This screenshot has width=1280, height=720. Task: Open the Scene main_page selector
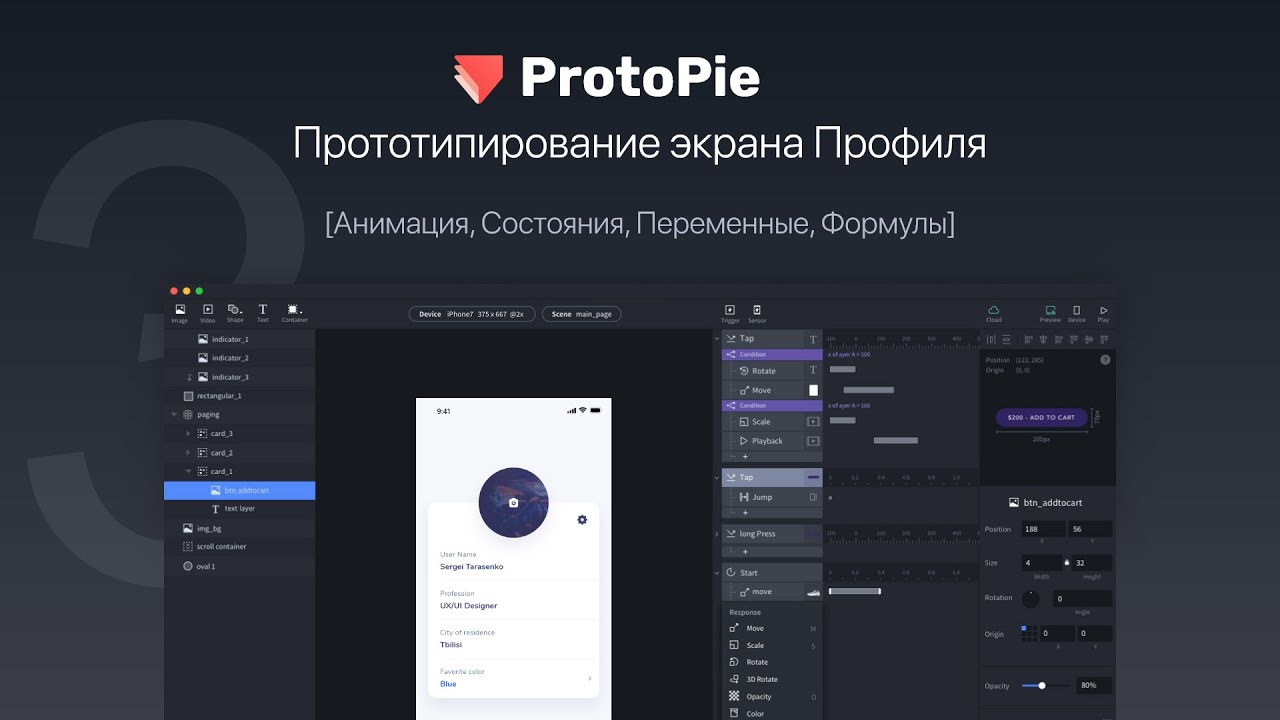(582, 314)
